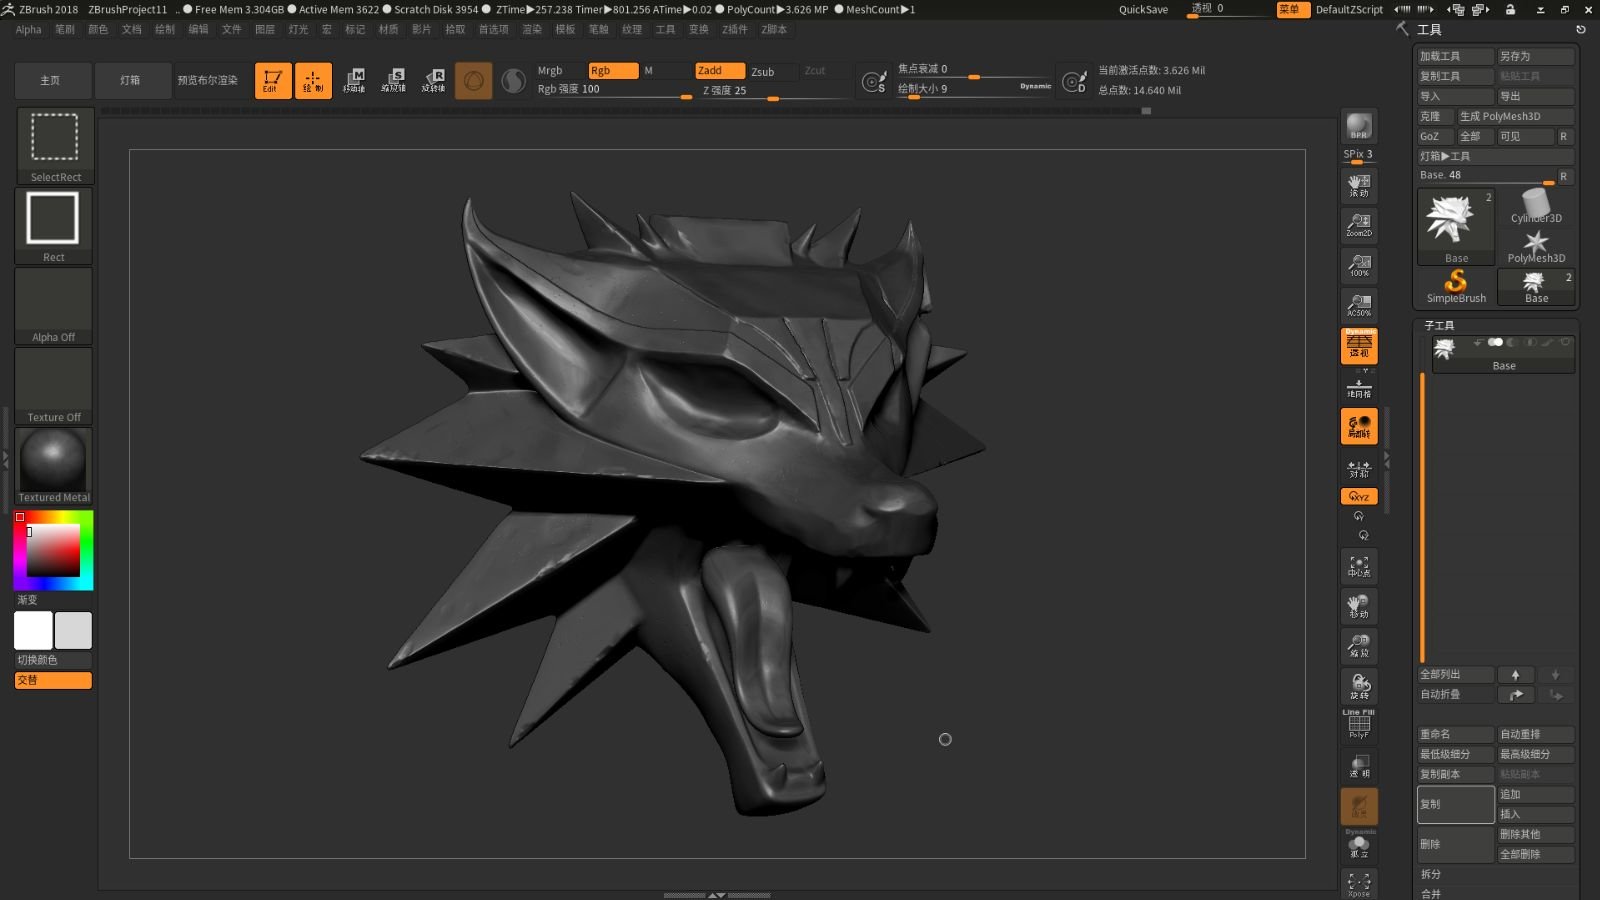Open the 渲染 render menu
This screenshot has width=1600, height=900.
[x=532, y=30]
